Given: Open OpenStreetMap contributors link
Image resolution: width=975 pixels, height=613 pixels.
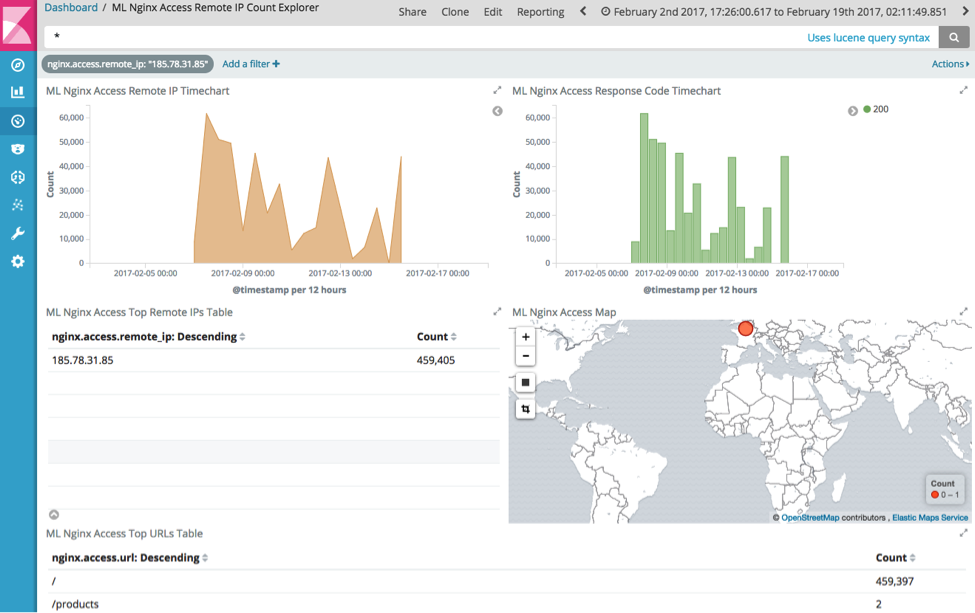Looking at the screenshot, I should [810, 517].
